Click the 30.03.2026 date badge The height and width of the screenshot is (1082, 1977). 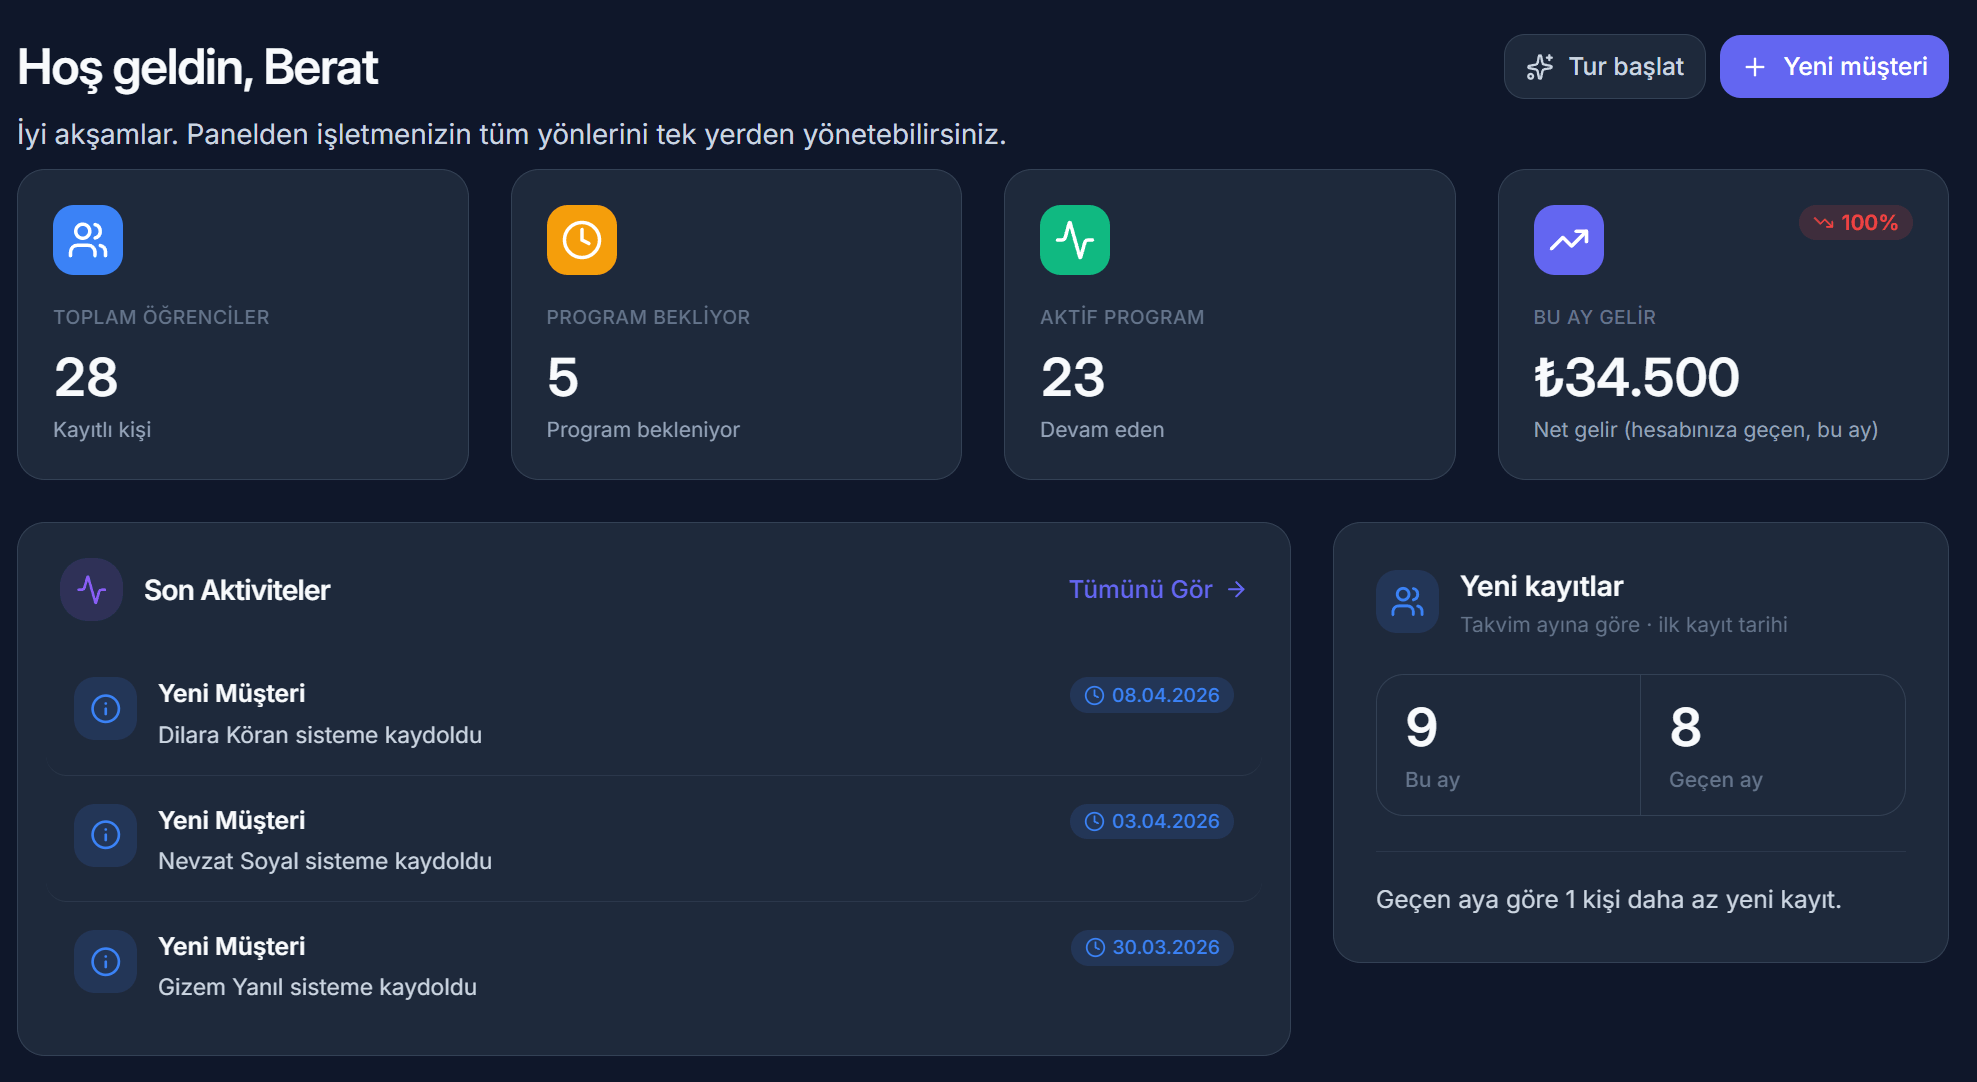coord(1152,947)
